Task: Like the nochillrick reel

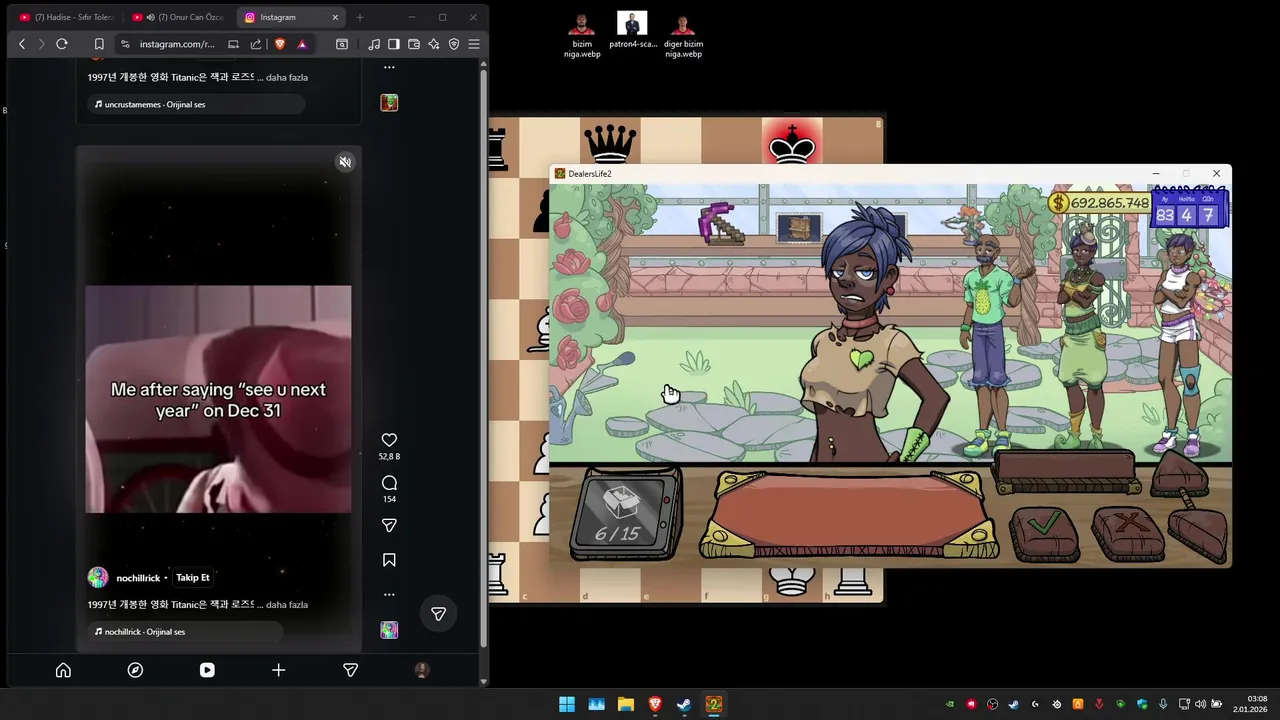Action: point(389,440)
